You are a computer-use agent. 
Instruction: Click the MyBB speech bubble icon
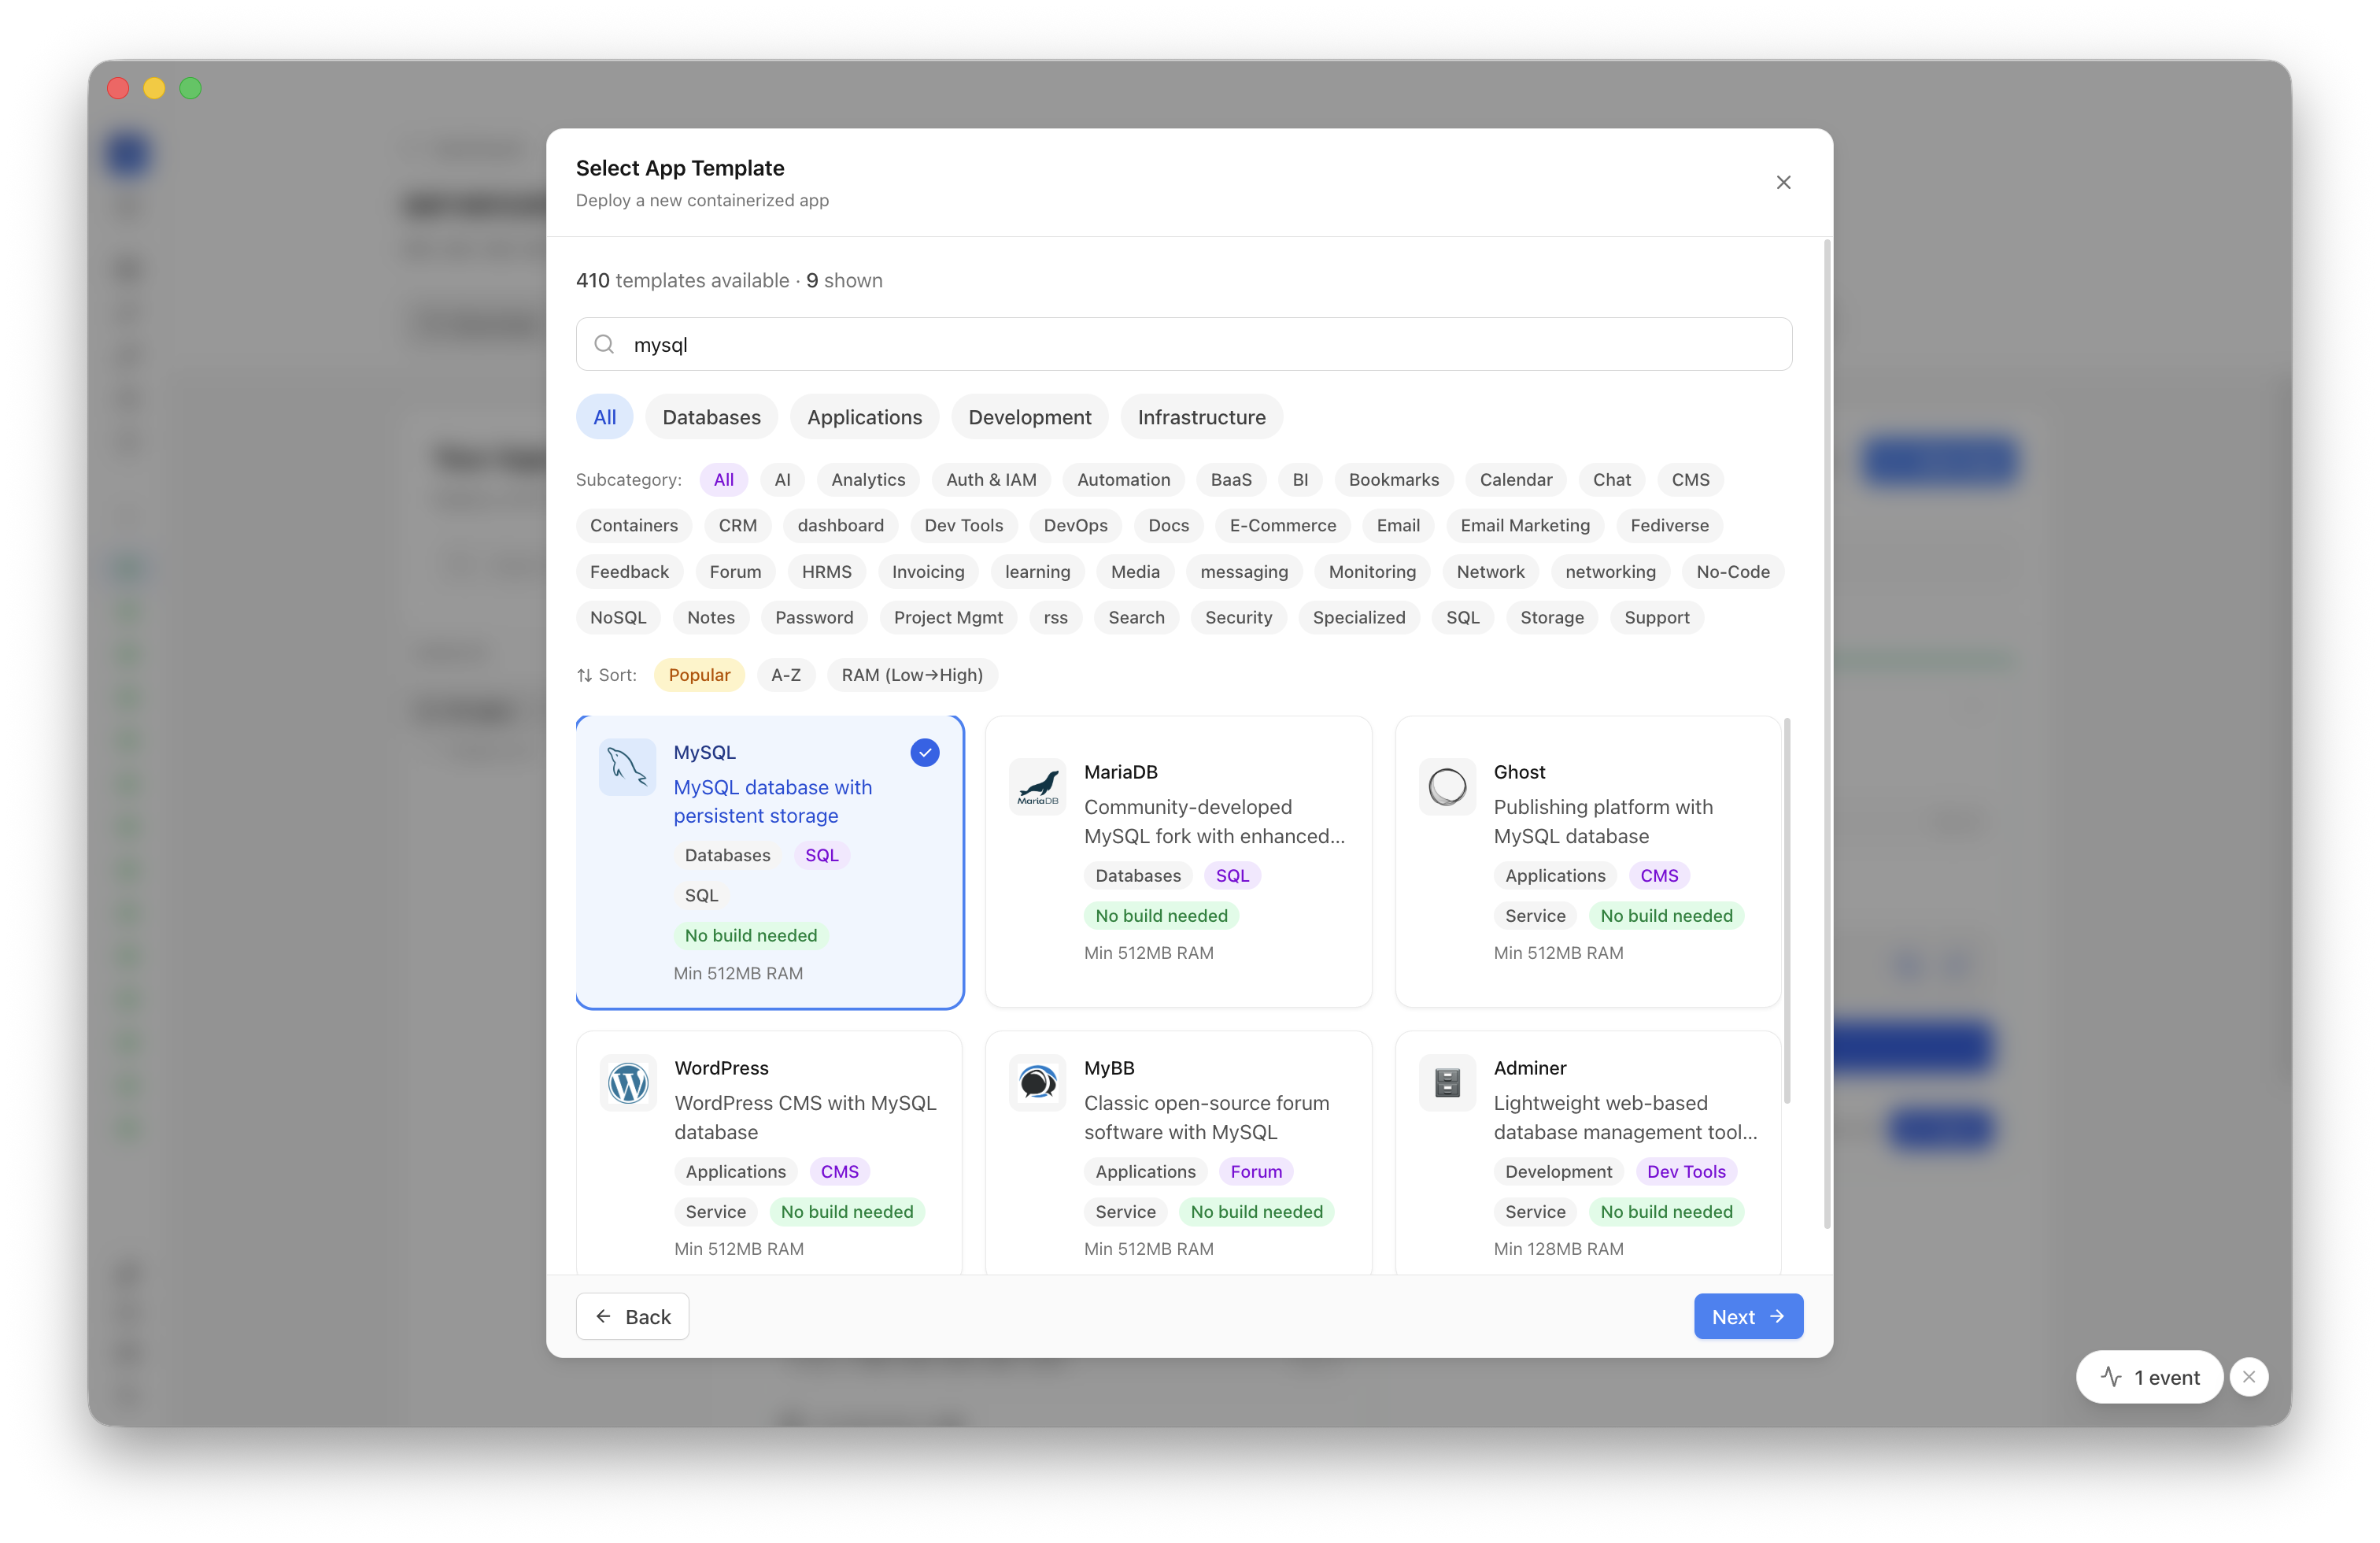pyautogui.click(x=1038, y=1083)
